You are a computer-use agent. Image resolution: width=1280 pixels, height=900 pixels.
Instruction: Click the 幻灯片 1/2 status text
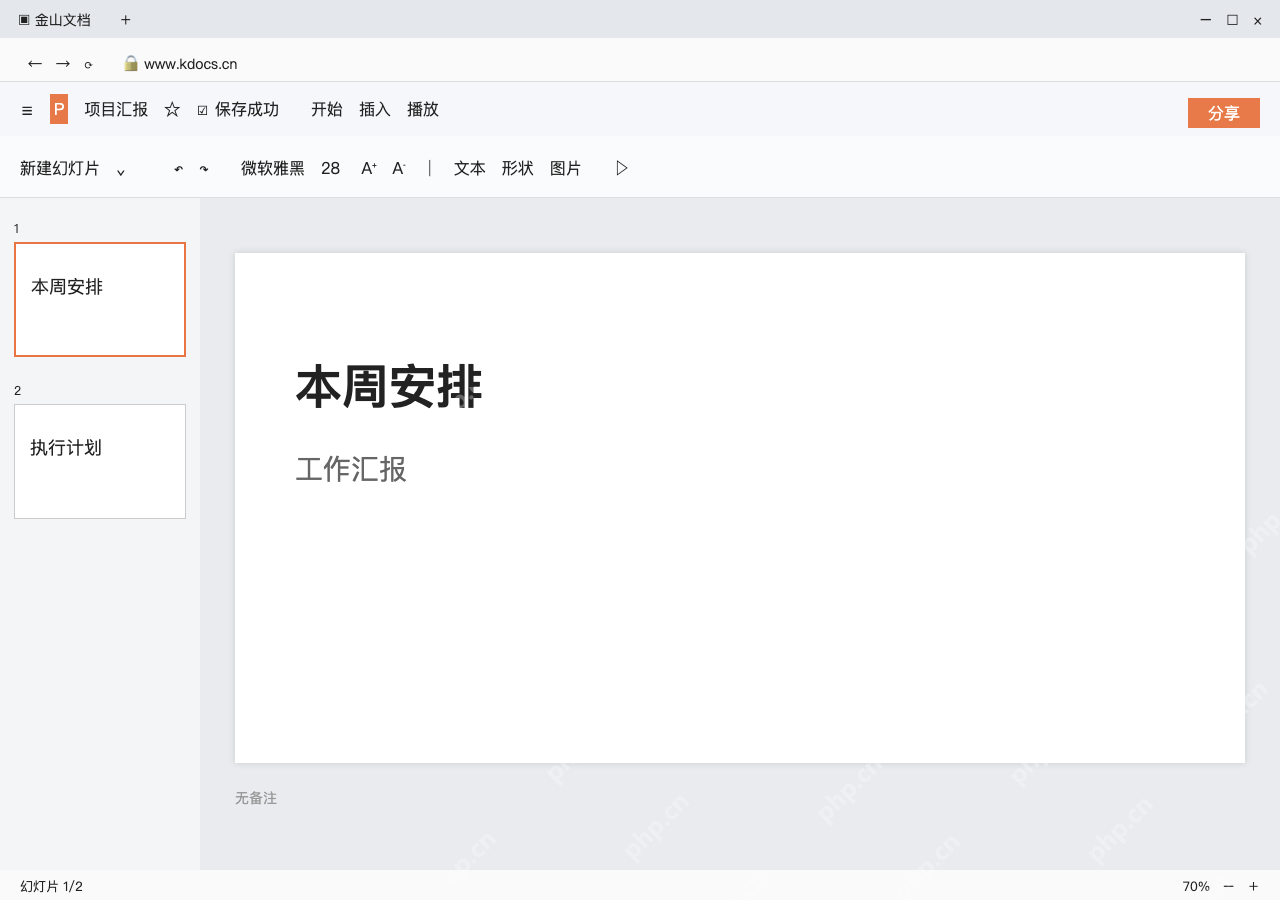(x=52, y=886)
